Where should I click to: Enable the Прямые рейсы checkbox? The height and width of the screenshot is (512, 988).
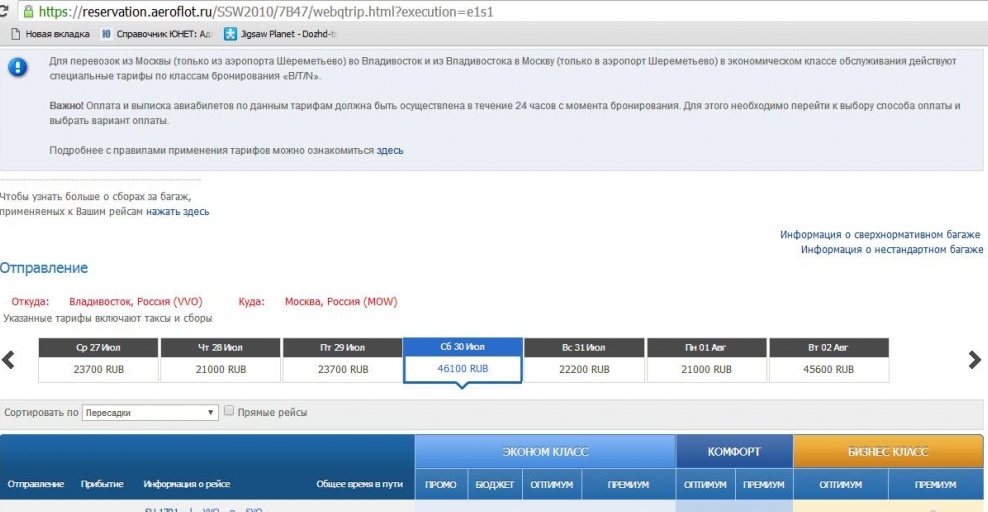230,411
